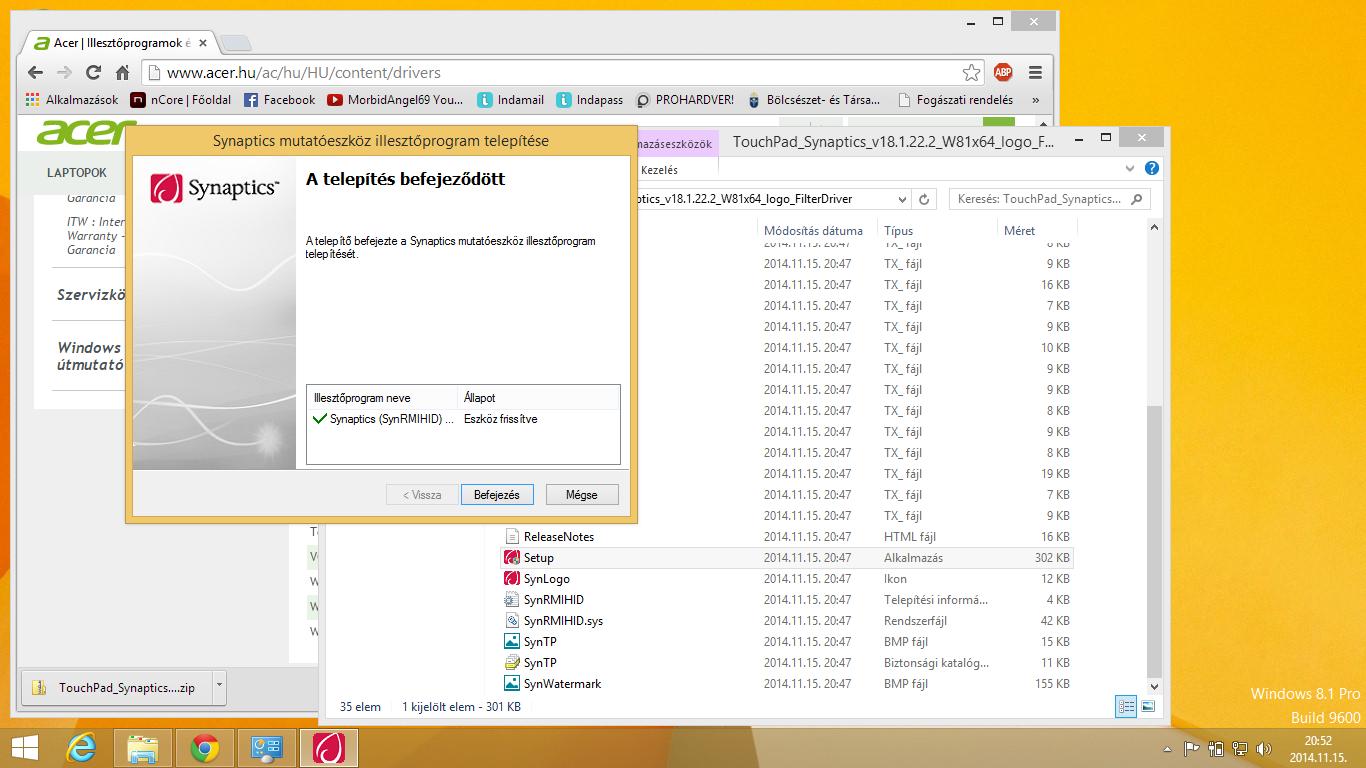Image resolution: width=1366 pixels, height=768 pixels.
Task: Select the SynTP BMP file
Action: (x=786, y=642)
